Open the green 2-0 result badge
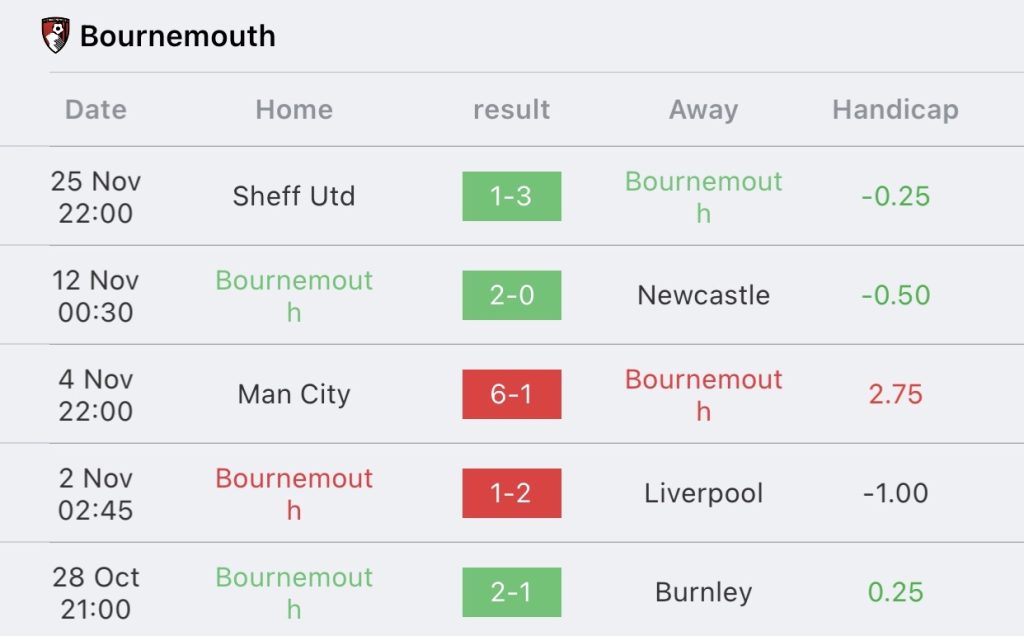 [x=511, y=295]
